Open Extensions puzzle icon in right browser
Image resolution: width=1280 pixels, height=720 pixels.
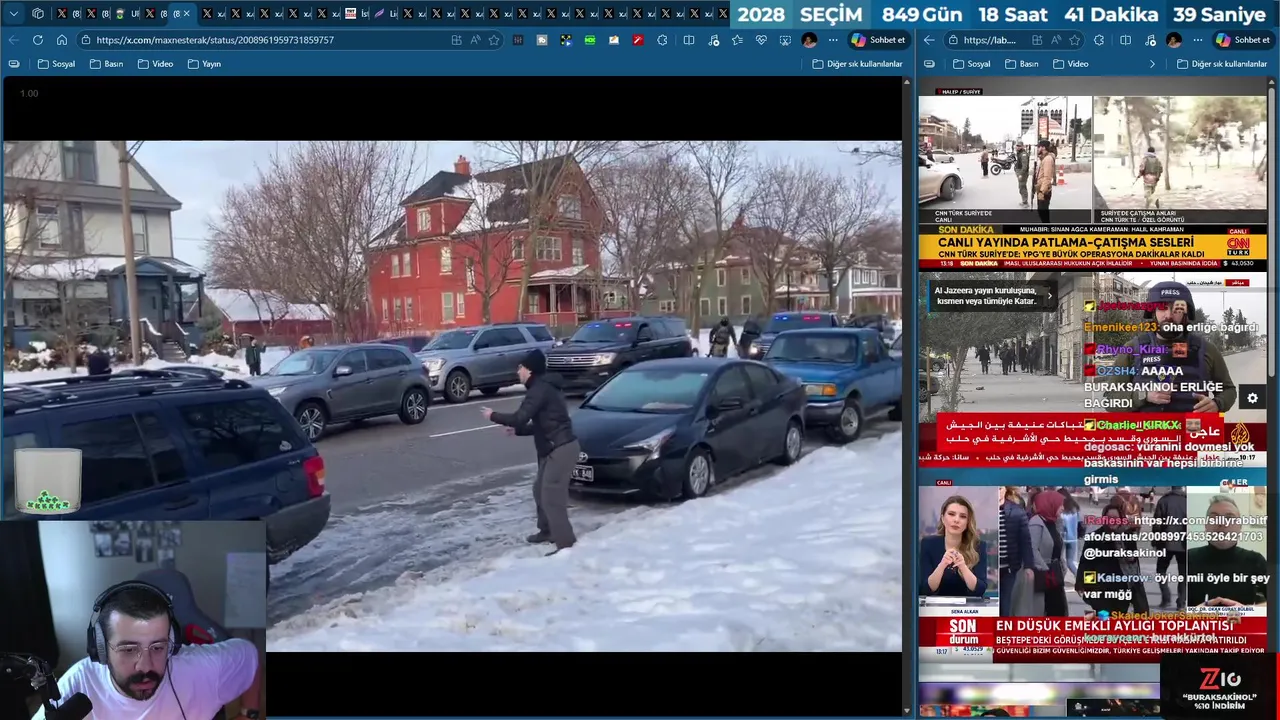(1099, 40)
